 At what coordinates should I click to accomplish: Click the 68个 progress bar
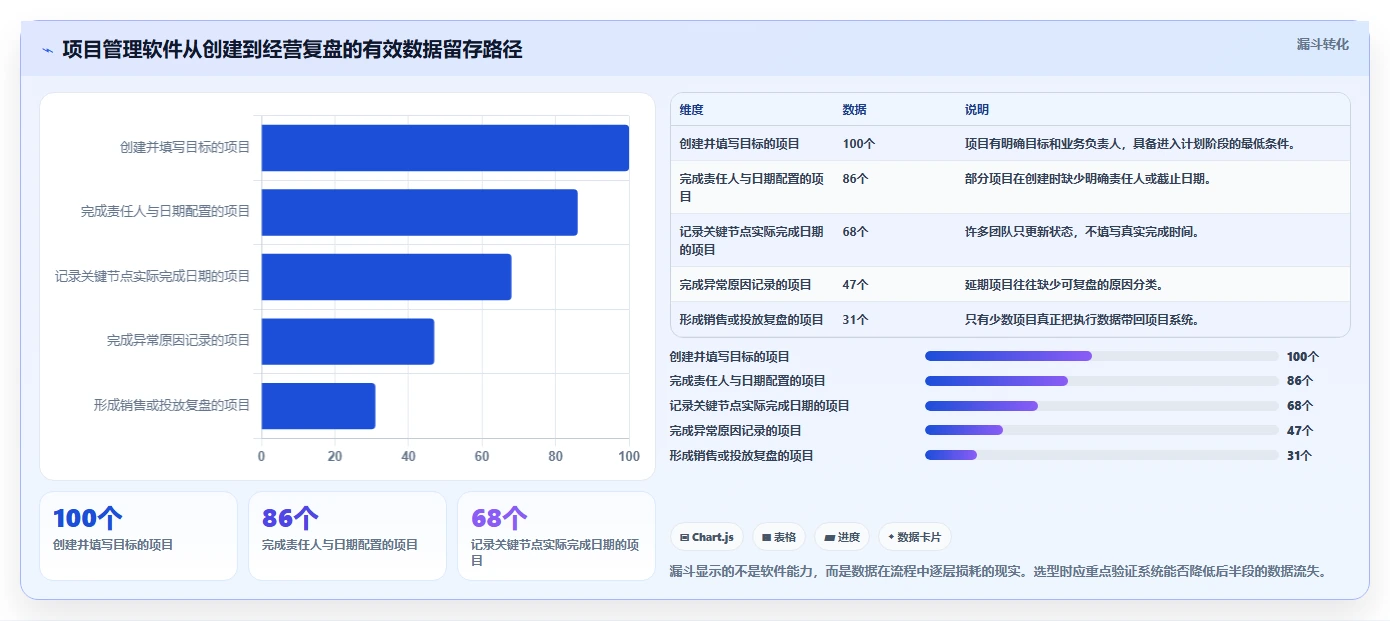click(x=1102, y=406)
